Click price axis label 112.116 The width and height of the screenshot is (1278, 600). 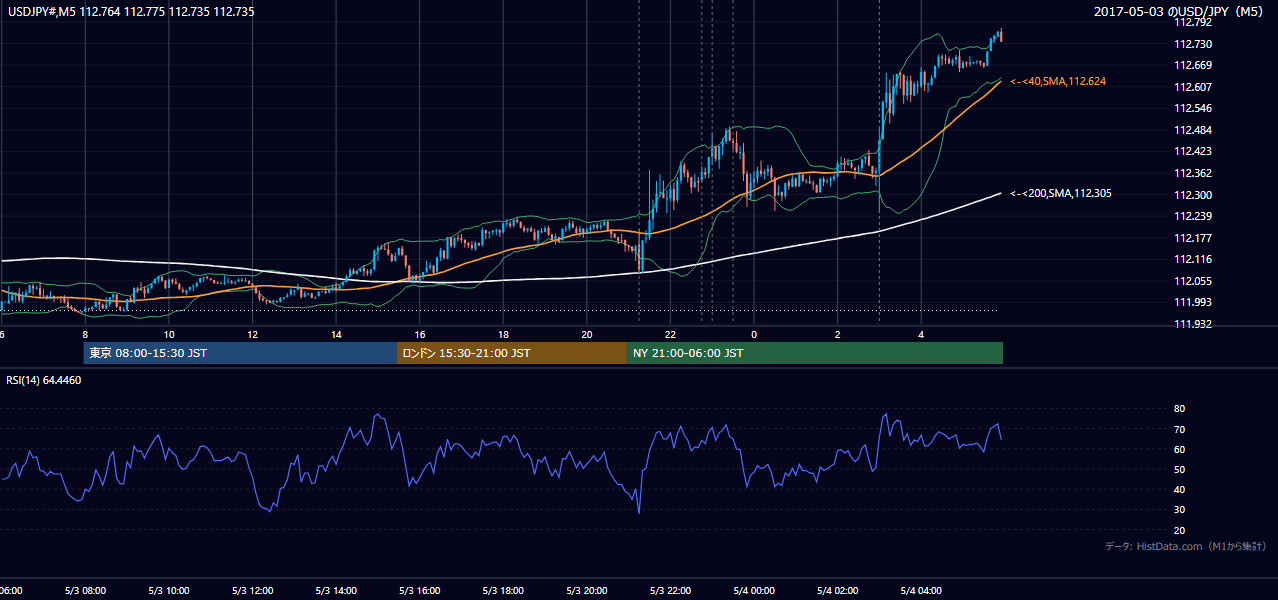pos(1193,259)
